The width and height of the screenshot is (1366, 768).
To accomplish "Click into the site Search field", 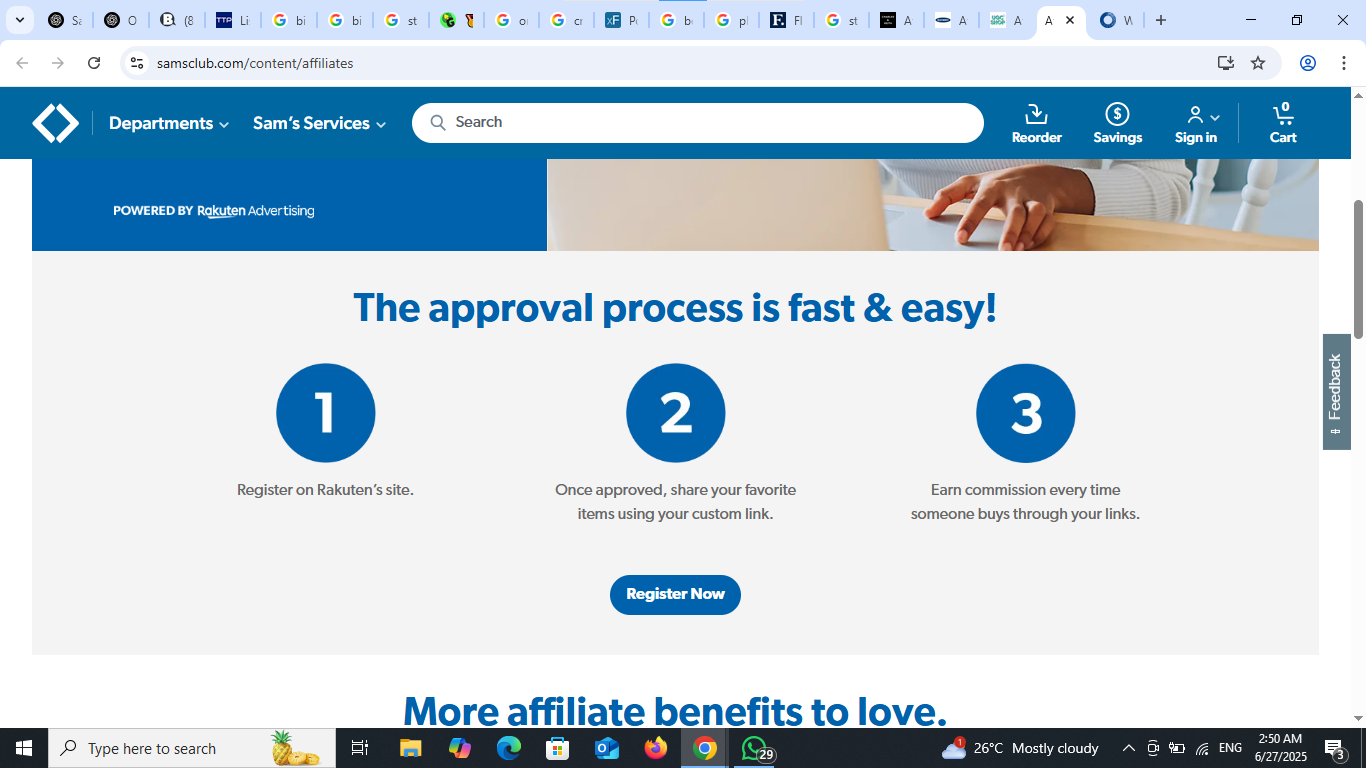I will 698,122.
